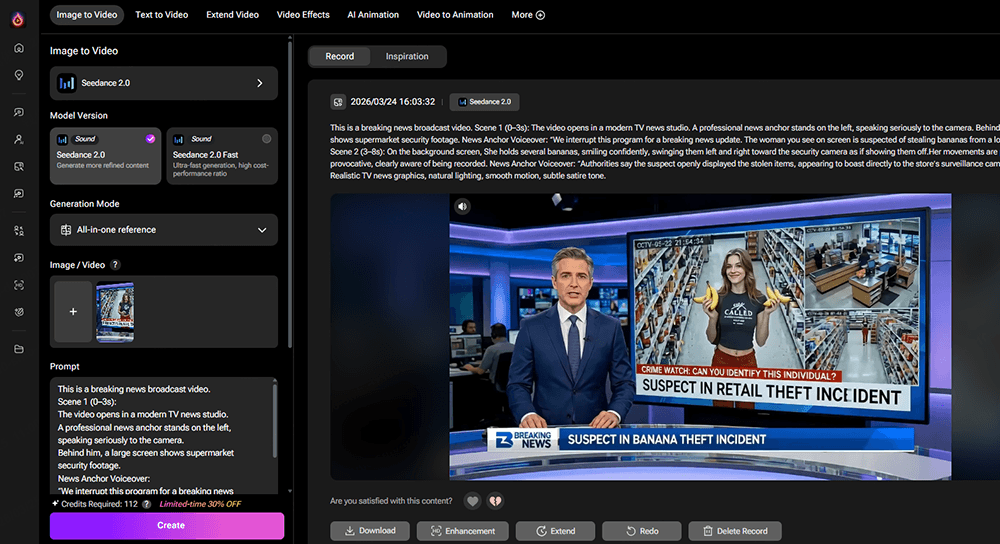
Task: Click the help icon beside Credits Required
Action: point(147,504)
